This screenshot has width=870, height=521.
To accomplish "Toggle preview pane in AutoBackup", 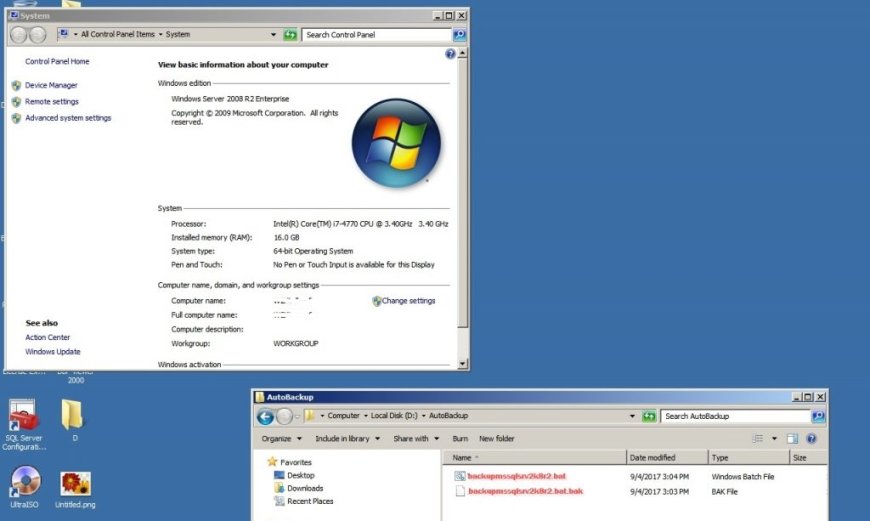I will coord(792,439).
